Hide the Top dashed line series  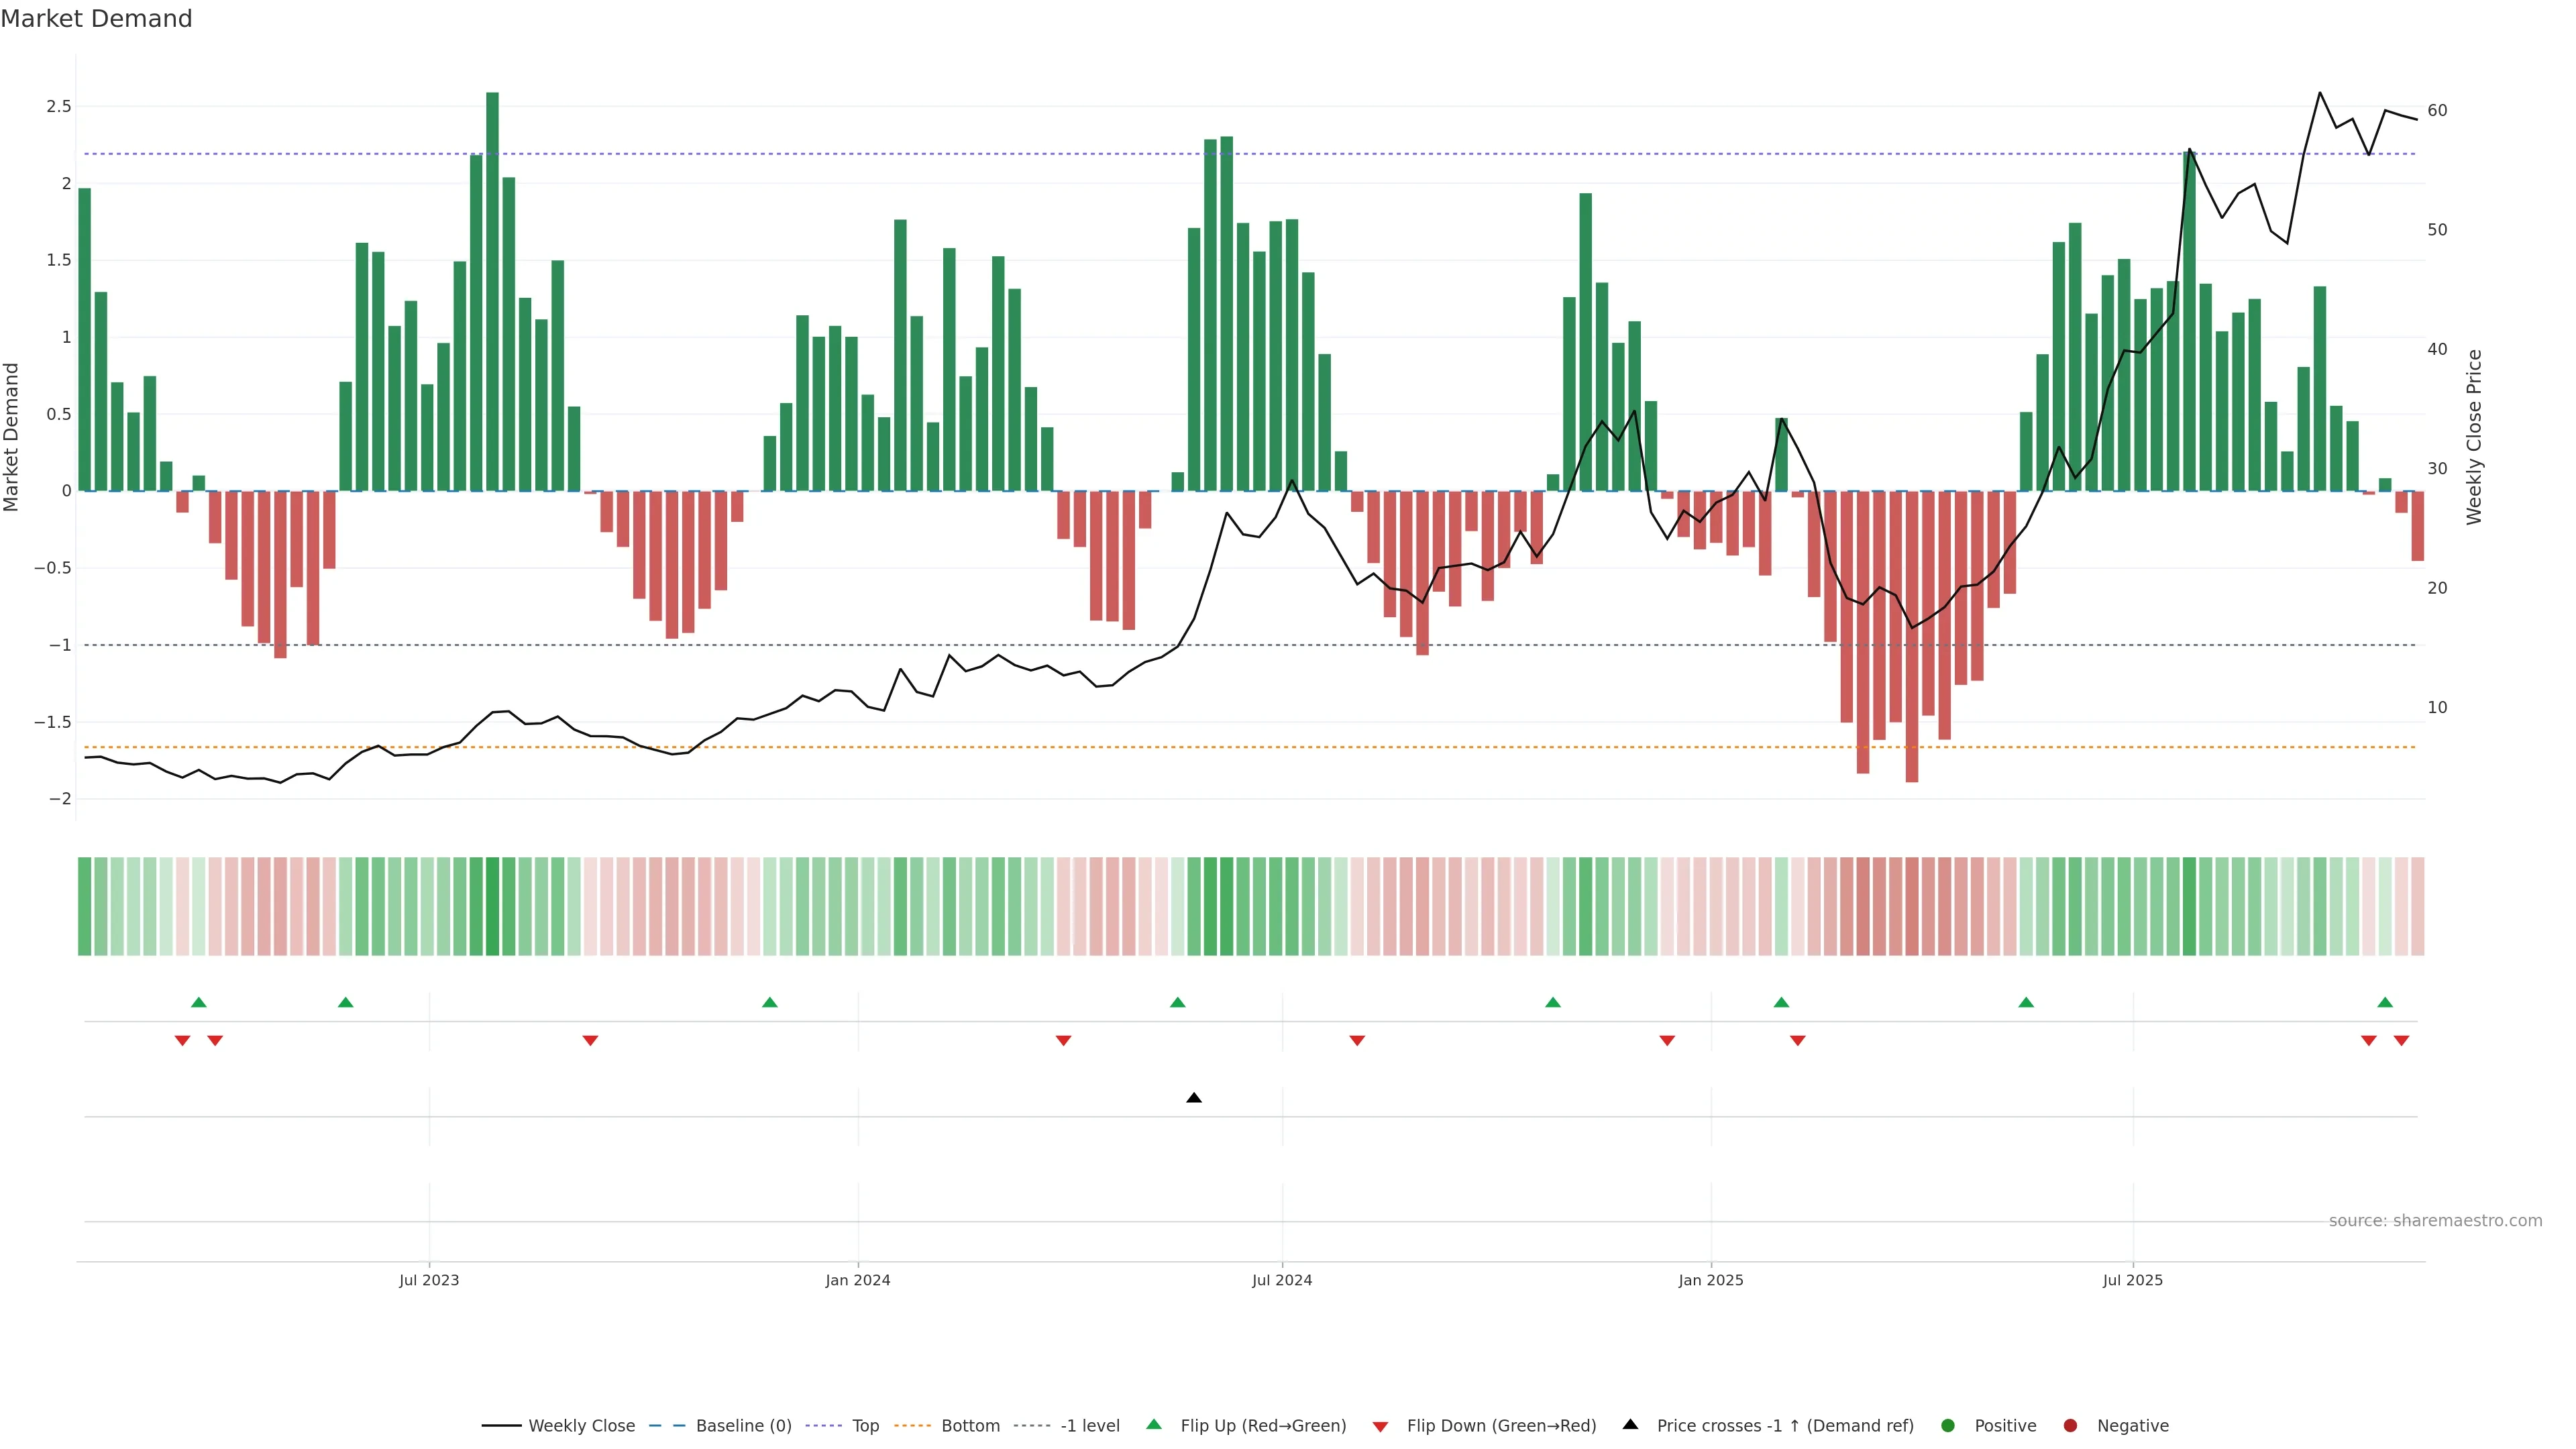(865, 1425)
